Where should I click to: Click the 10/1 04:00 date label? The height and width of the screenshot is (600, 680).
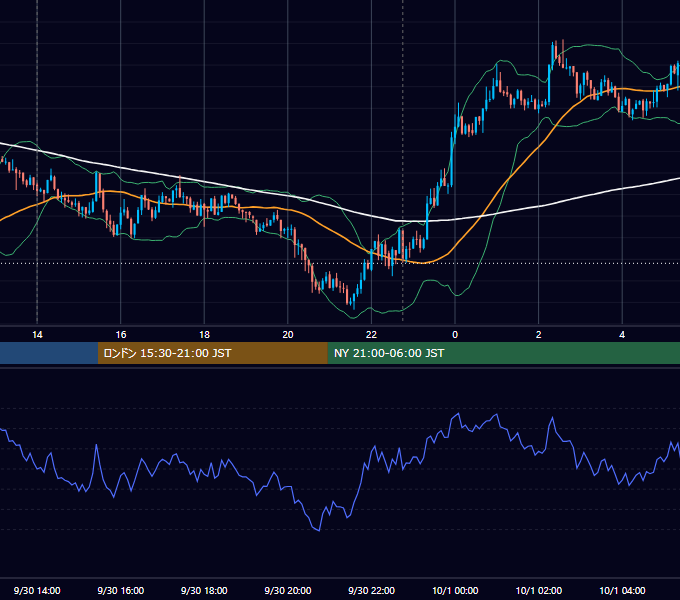pos(622,590)
